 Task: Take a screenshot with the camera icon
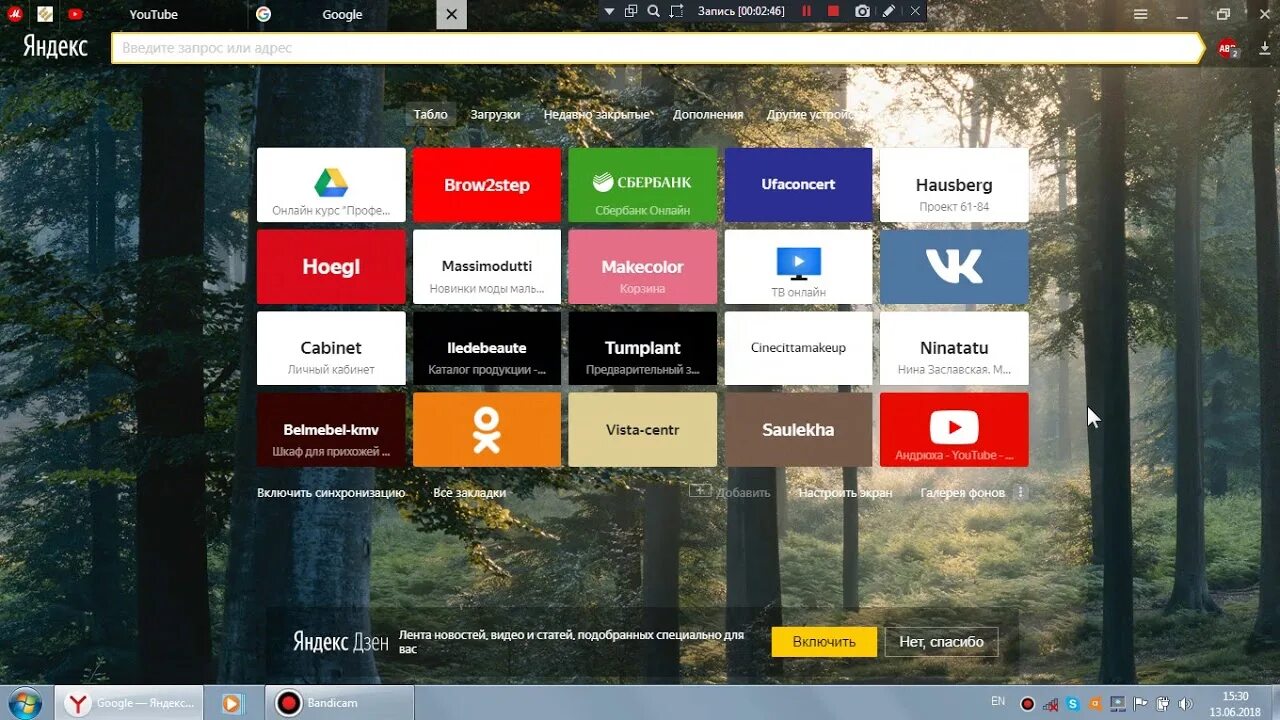coord(862,11)
